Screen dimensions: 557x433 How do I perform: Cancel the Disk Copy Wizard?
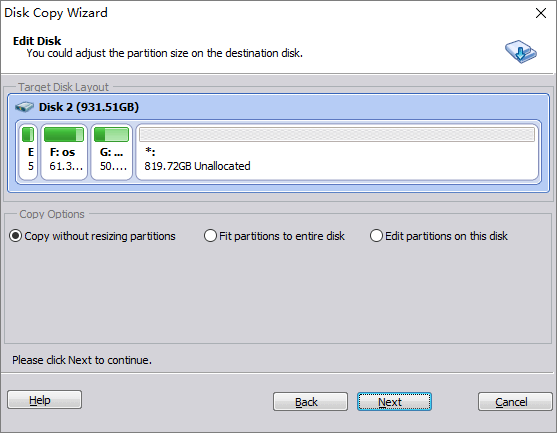click(515, 402)
